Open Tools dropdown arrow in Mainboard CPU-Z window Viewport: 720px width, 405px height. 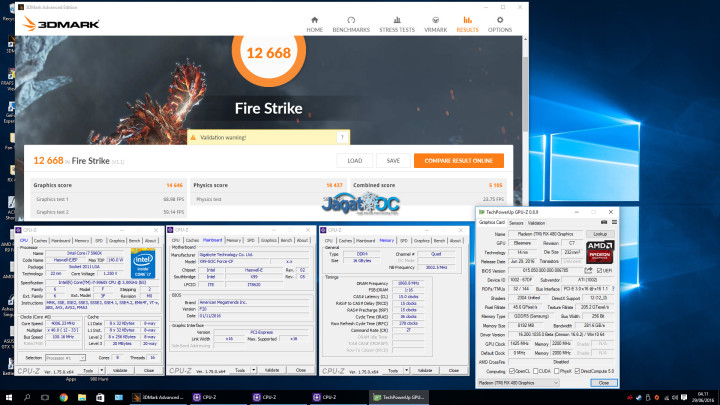tap(253, 370)
